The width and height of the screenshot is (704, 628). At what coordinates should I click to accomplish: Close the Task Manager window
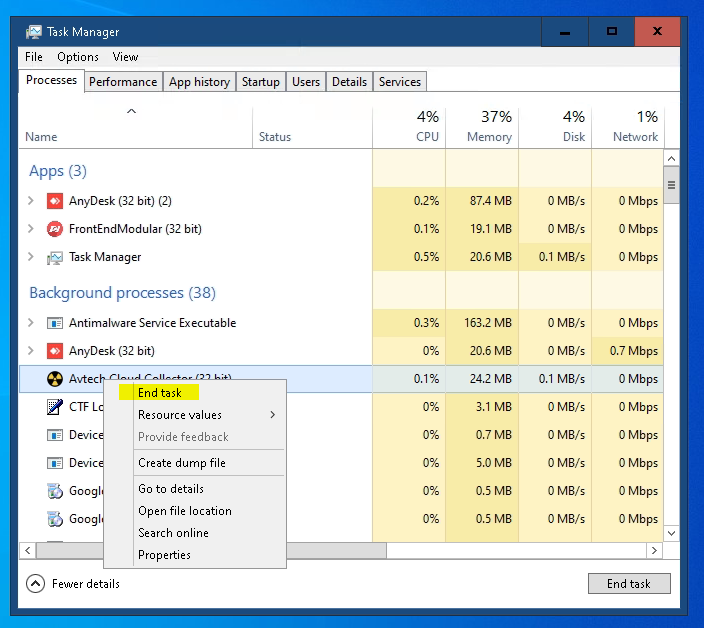tap(657, 32)
